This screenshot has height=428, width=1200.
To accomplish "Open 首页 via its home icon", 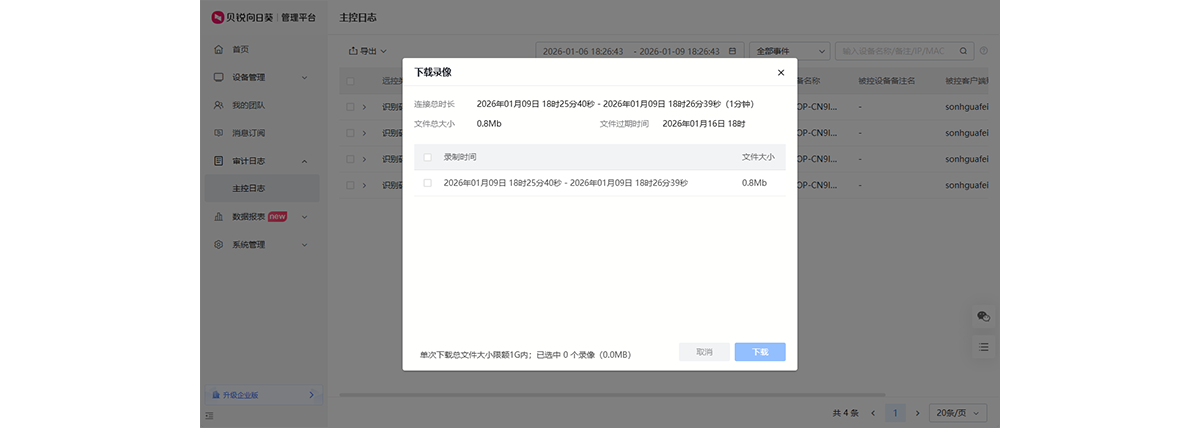I will point(219,49).
